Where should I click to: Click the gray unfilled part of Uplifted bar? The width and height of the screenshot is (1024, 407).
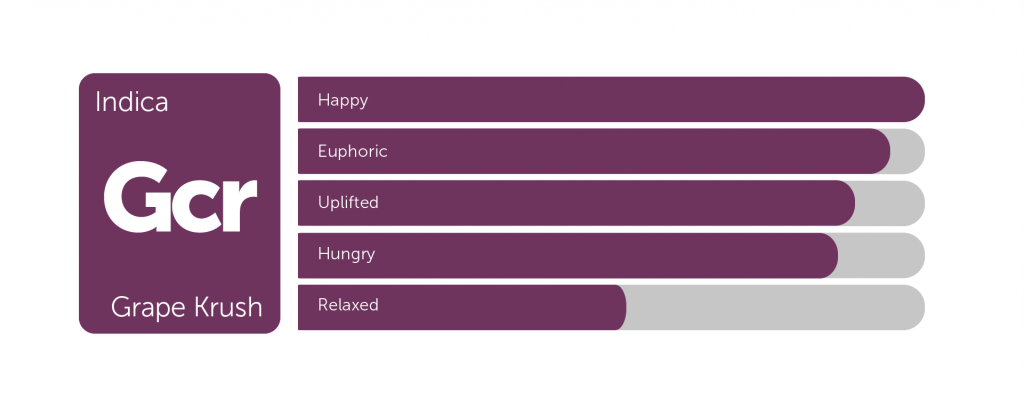point(891,203)
